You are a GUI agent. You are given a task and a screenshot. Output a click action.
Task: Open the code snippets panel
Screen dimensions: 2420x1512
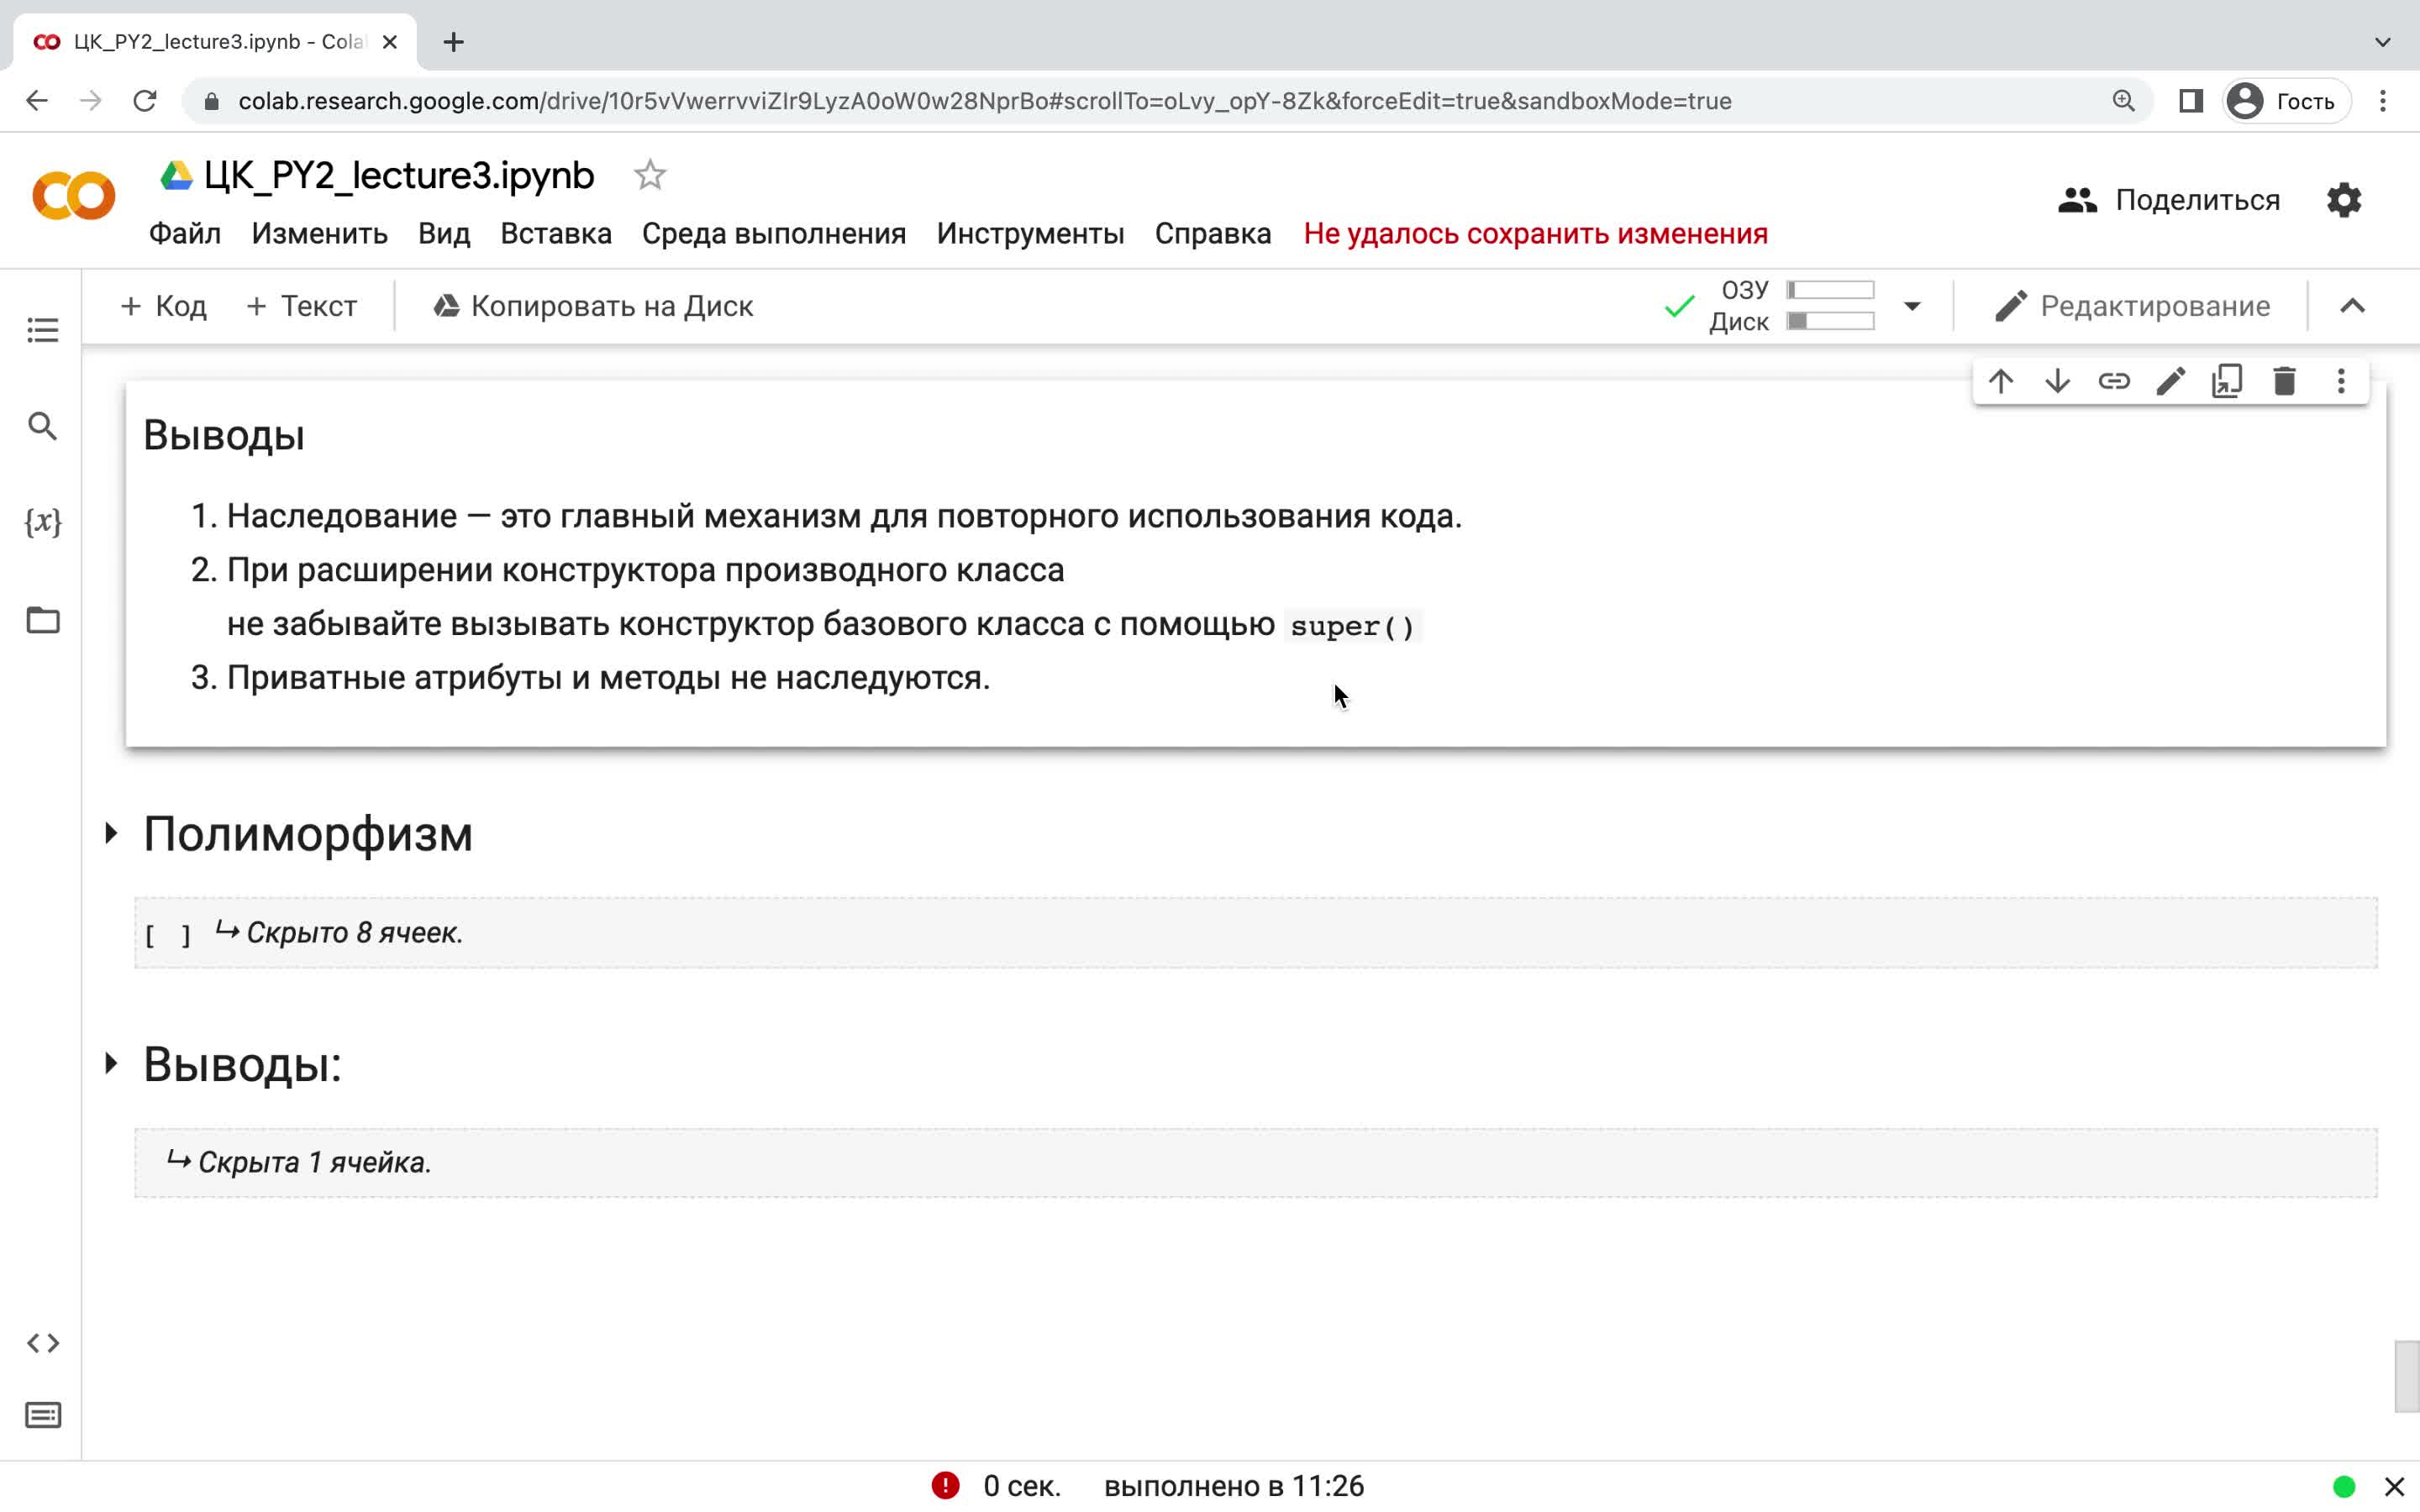pos(42,1343)
